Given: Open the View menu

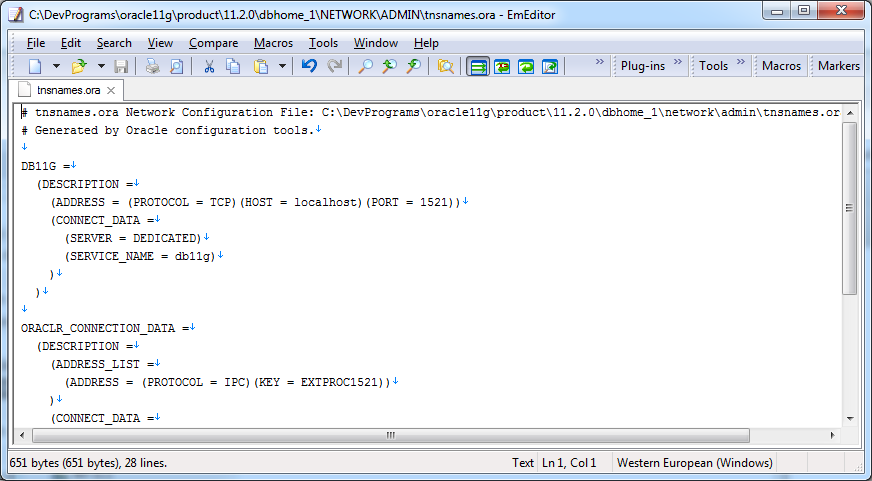Looking at the screenshot, I should pyautogui.click(x=160, y=43).
